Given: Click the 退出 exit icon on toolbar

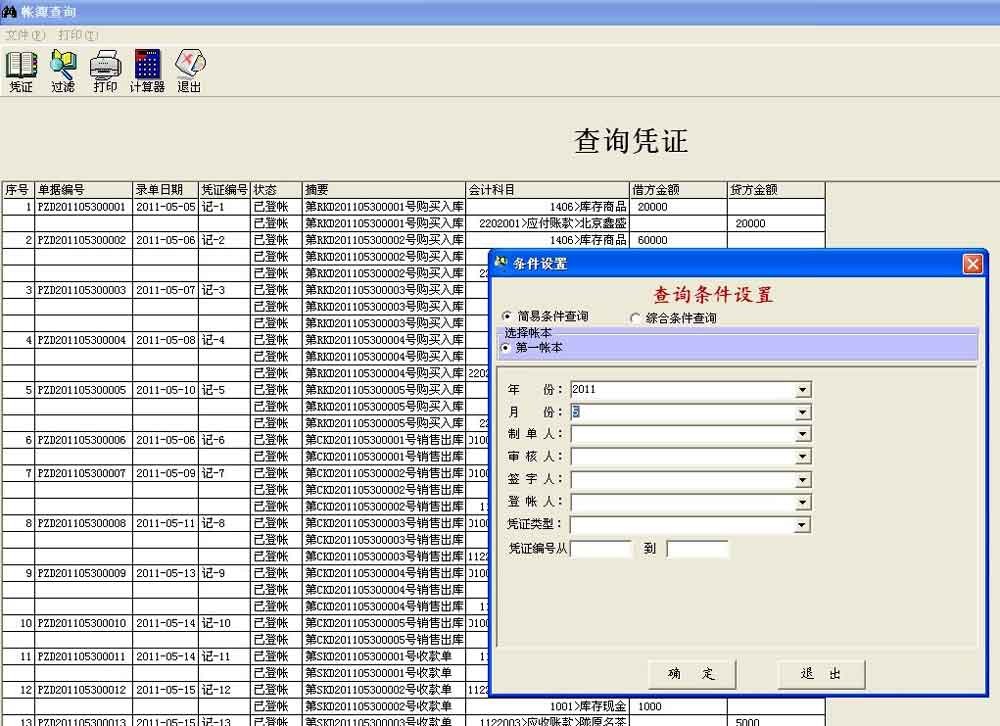Looking at the screenshot, I should tap(189, 68).
